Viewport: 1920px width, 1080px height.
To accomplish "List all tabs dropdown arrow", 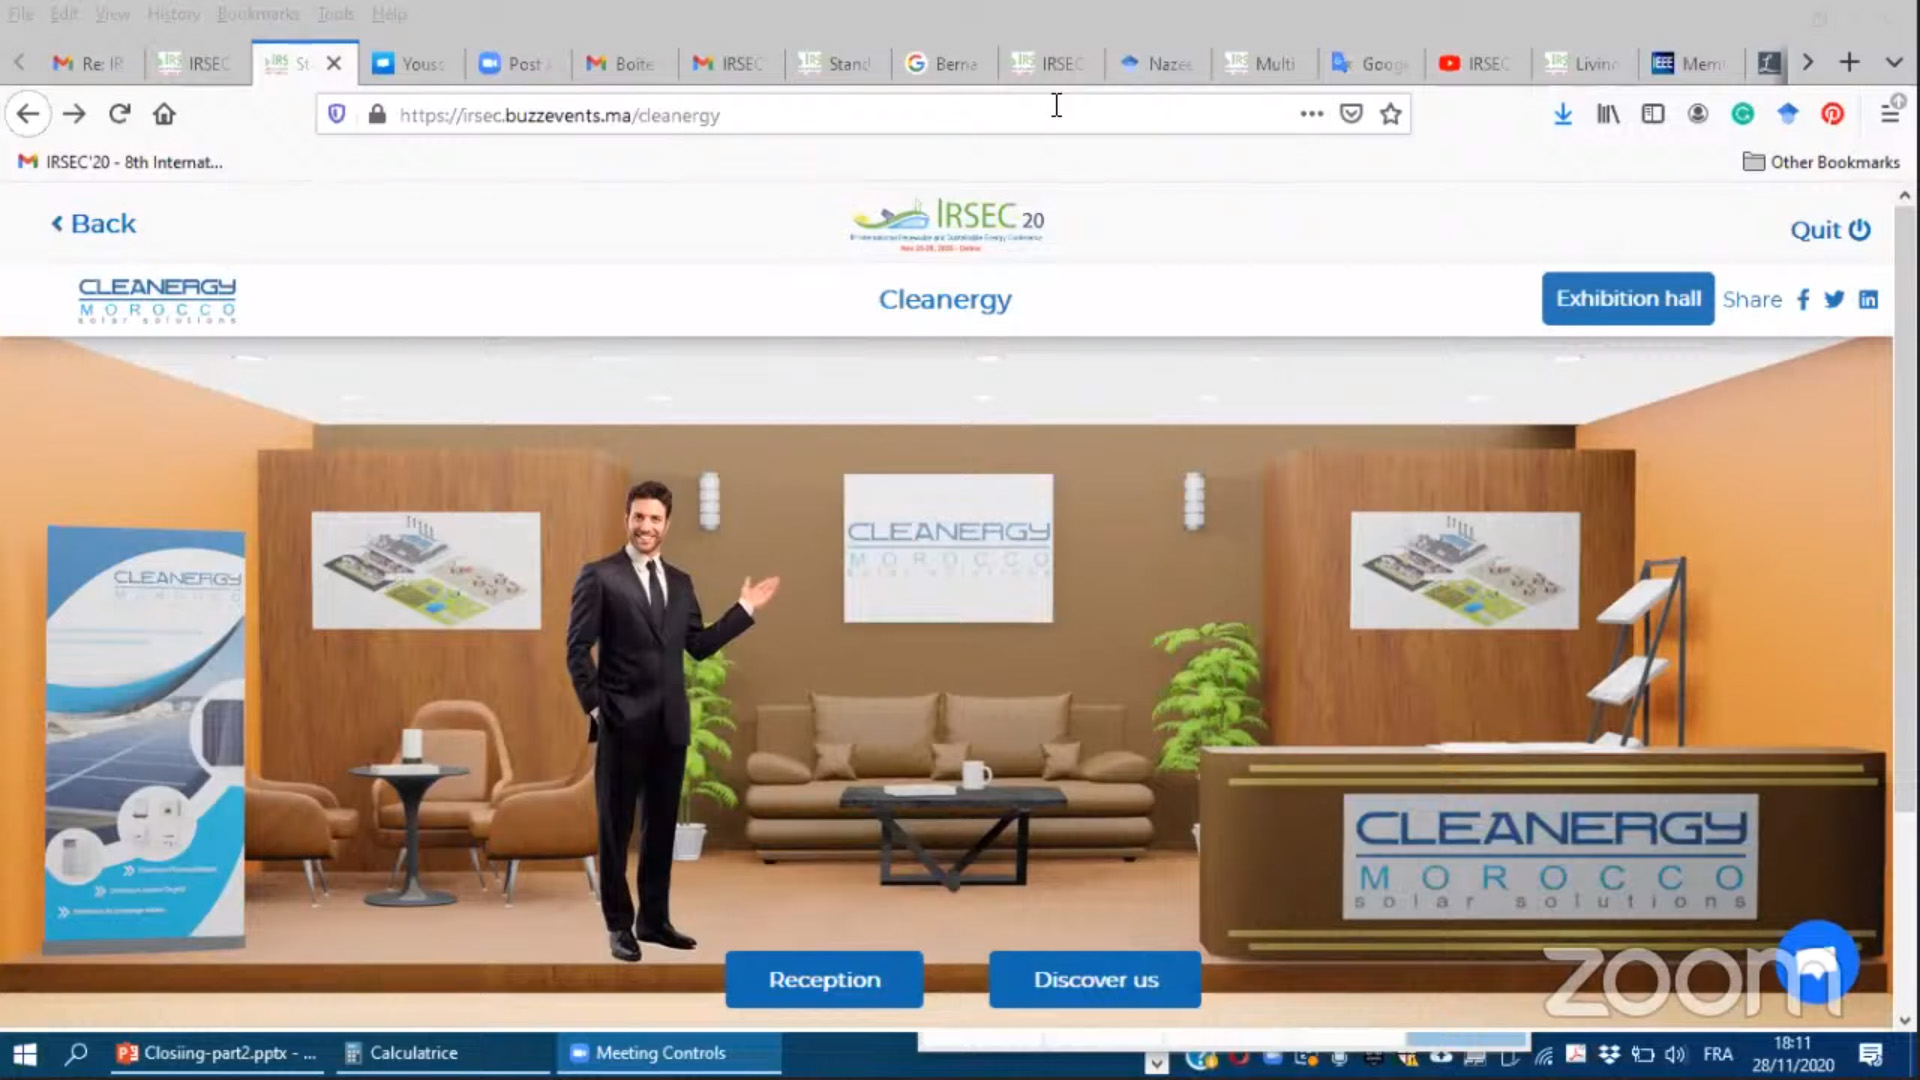I will pyautogui.click(x=1894, y=62).
